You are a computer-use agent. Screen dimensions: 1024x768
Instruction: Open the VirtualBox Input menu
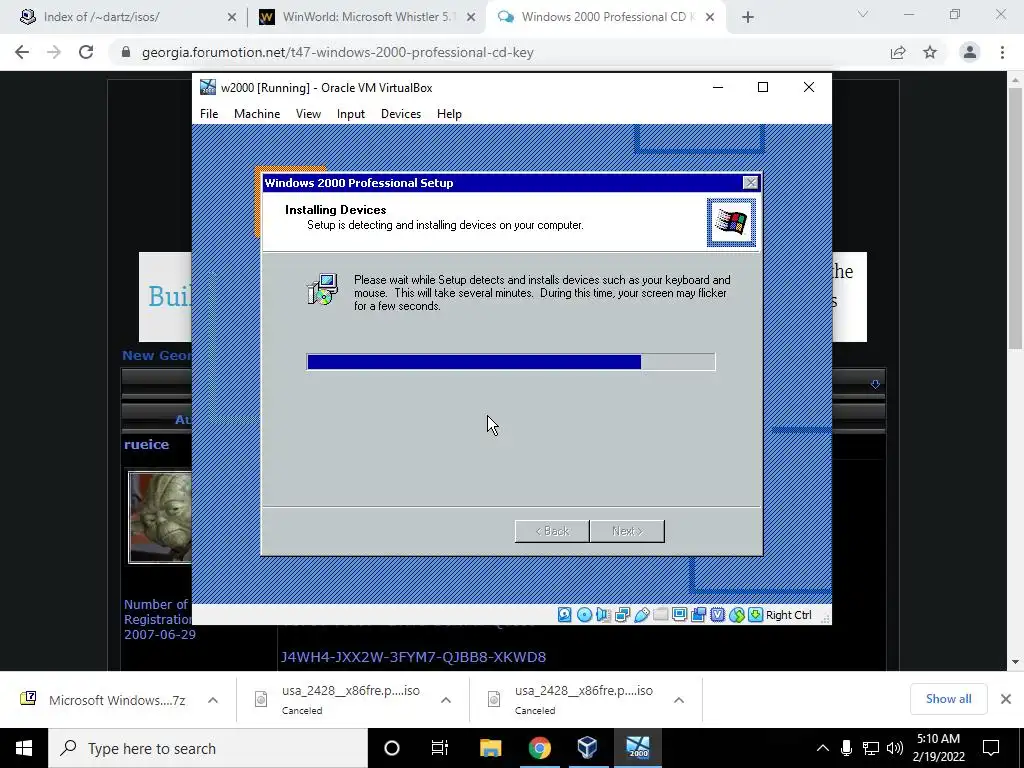point(351,114)
